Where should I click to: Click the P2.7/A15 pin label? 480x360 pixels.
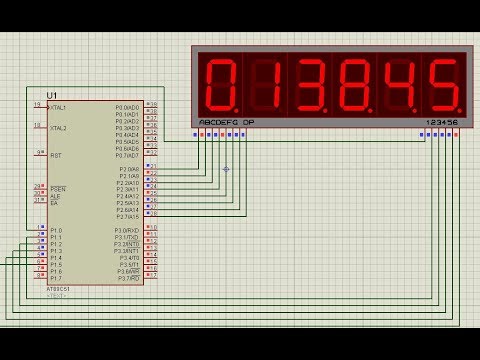pos(128,217)
